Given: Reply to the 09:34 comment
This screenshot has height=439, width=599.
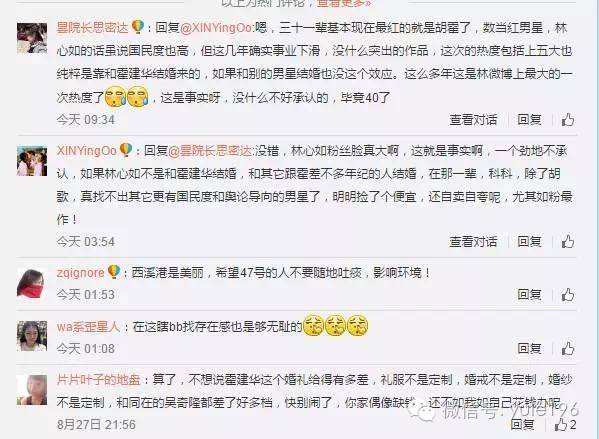Looking at the screenshot, I should point(529,120).
